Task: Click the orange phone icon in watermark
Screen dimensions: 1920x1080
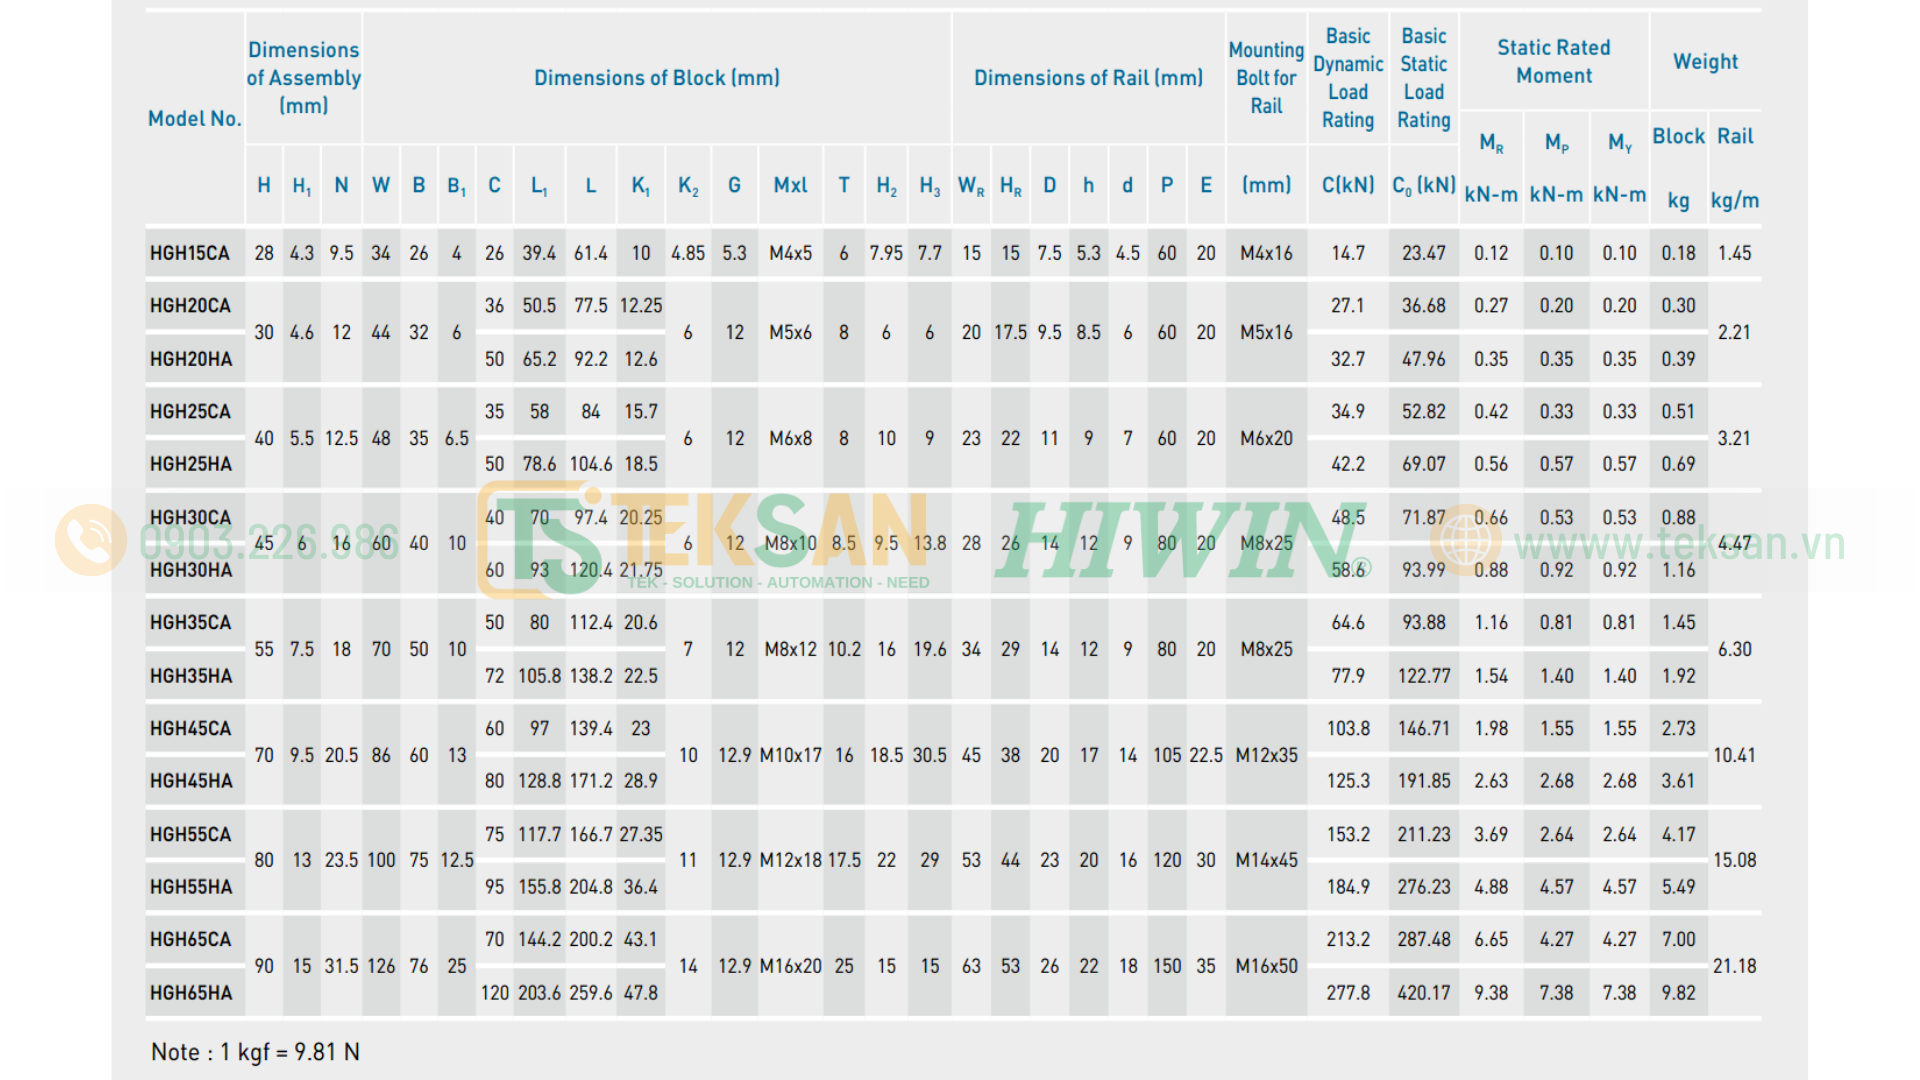Action: point(91,540)
